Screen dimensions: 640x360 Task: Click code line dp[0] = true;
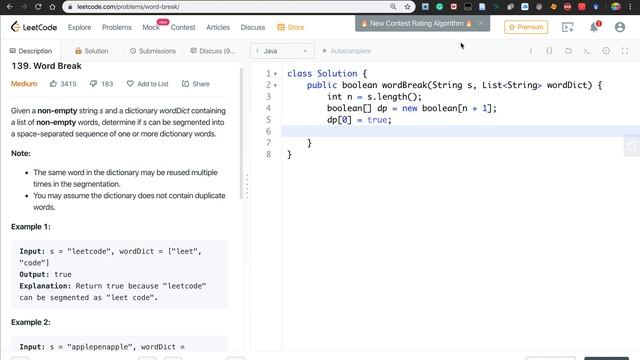[x=359, y=120]
